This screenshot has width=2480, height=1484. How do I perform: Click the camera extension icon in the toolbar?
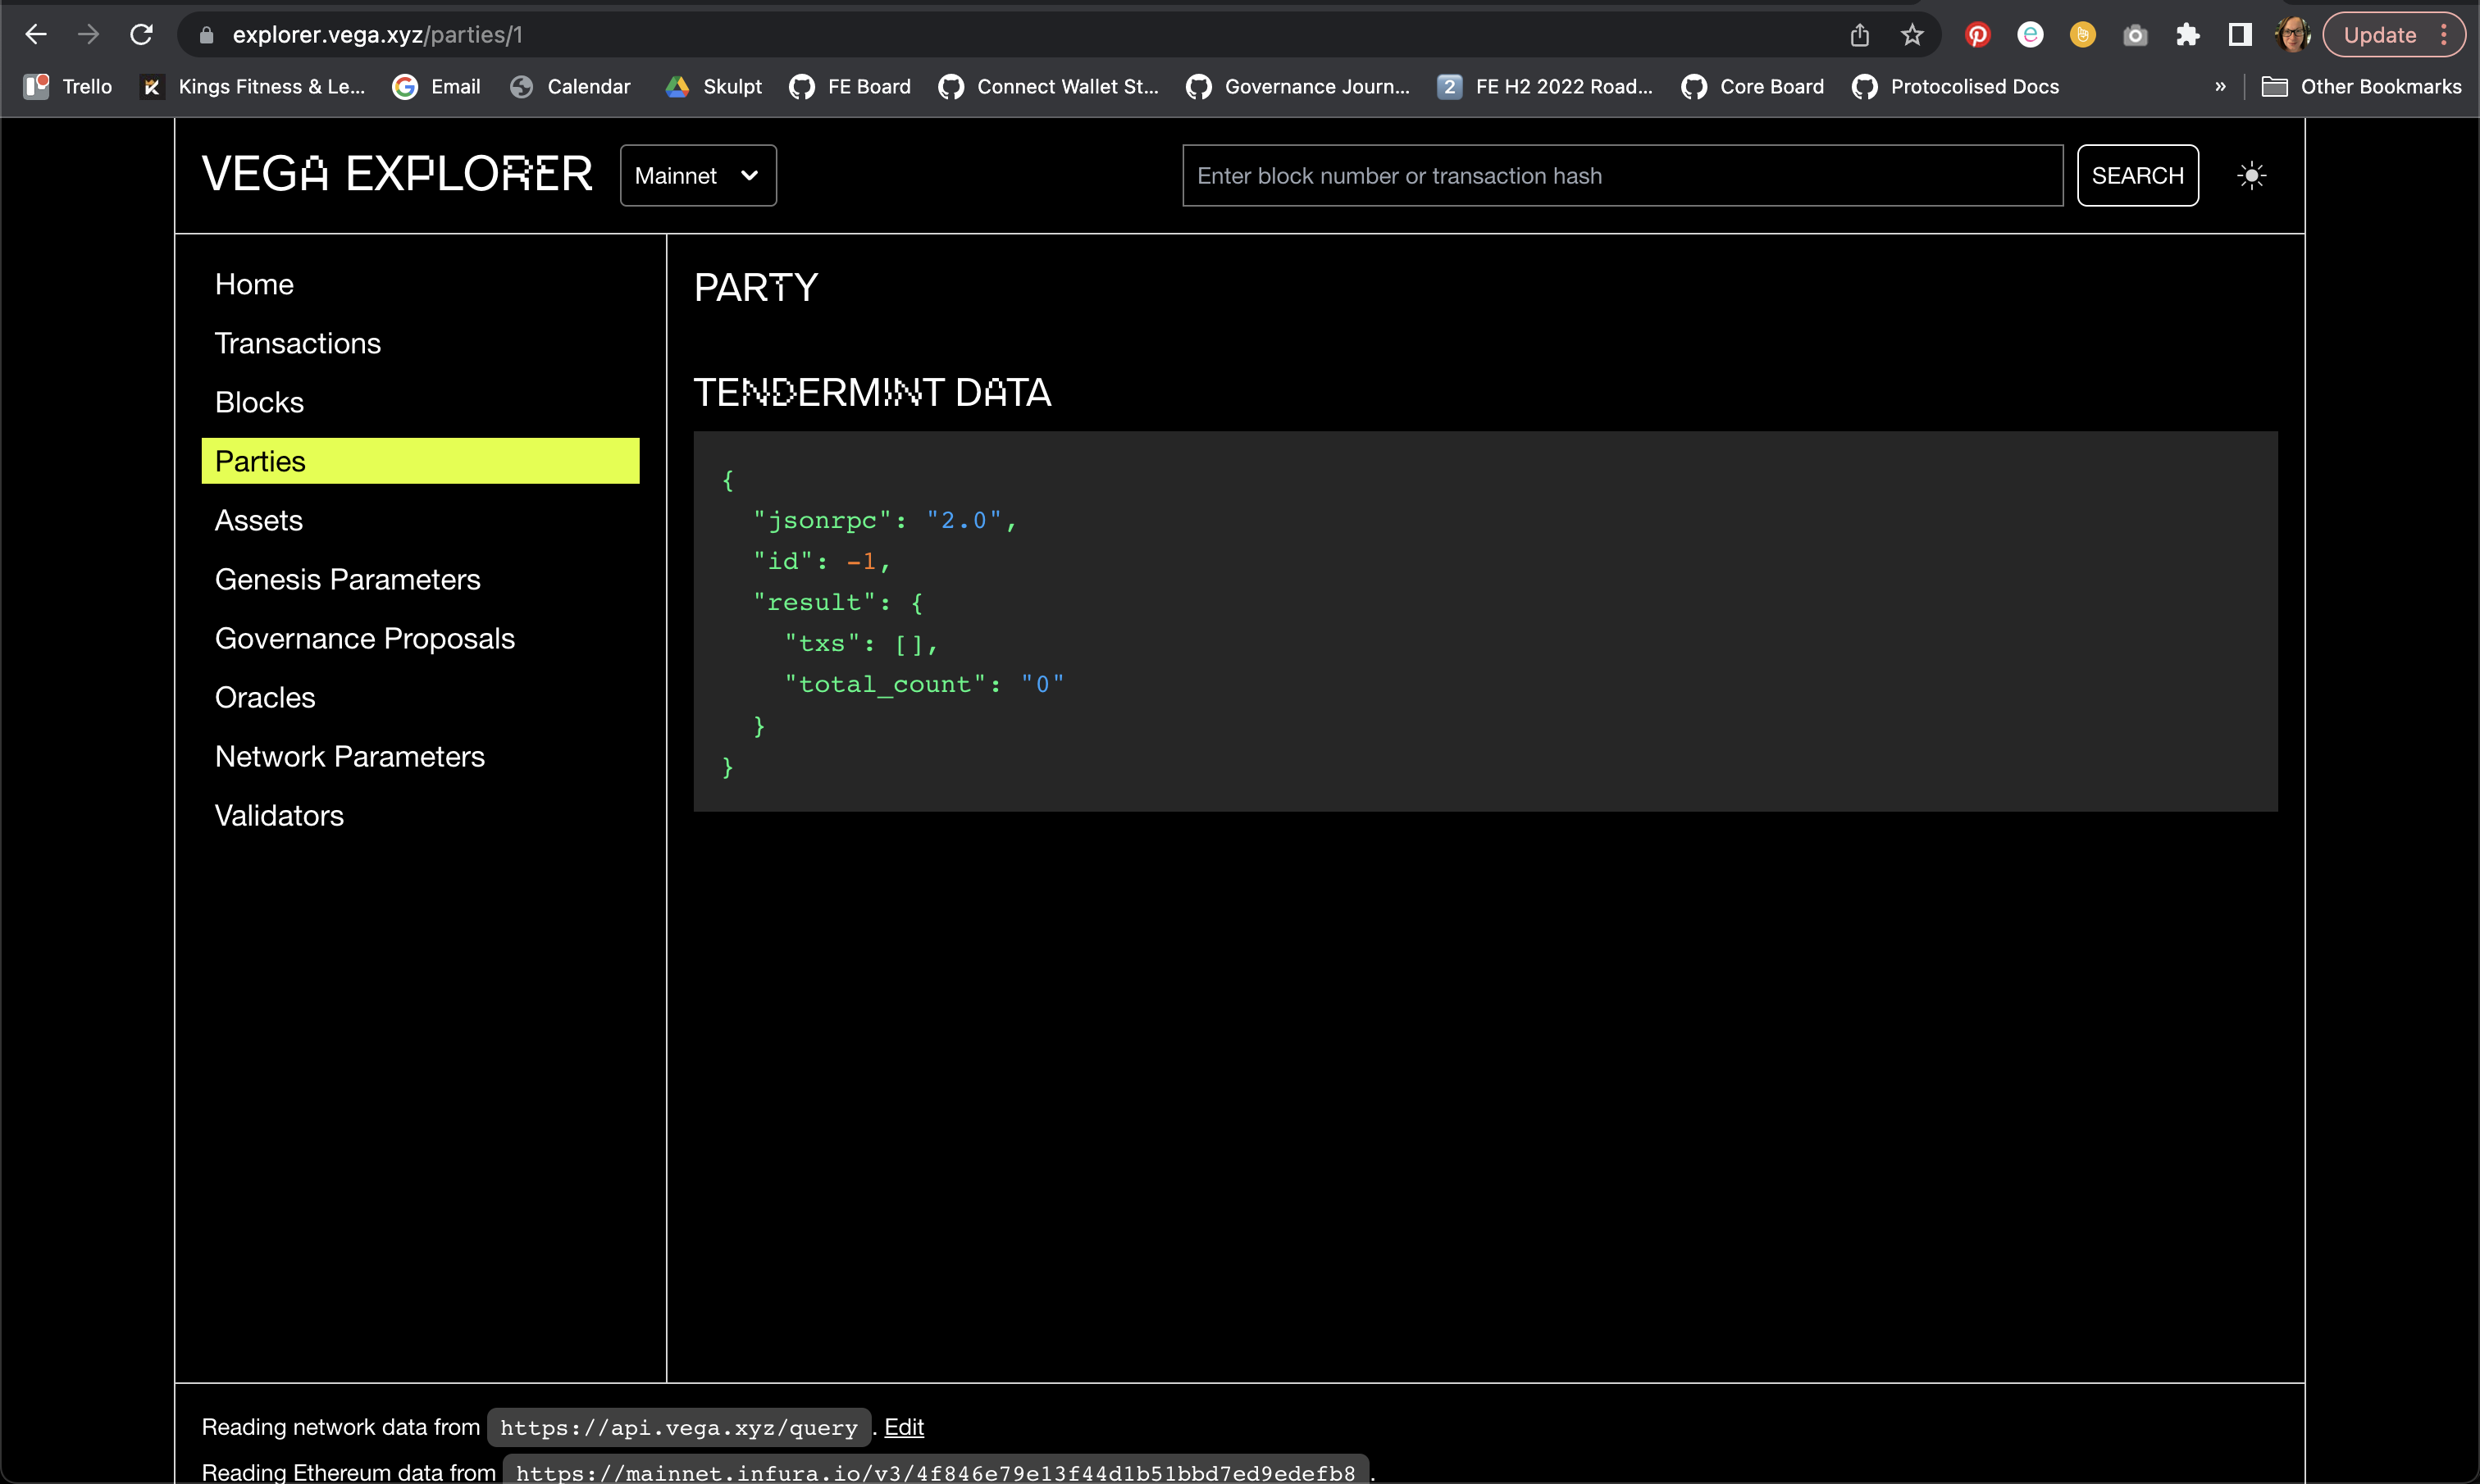click(x=2135, y=34)
